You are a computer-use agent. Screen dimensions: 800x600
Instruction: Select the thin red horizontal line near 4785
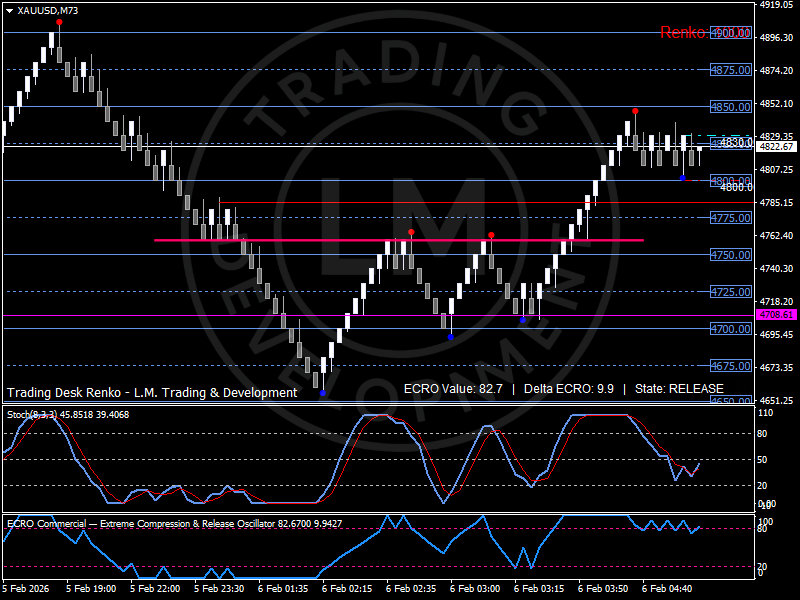486,203
